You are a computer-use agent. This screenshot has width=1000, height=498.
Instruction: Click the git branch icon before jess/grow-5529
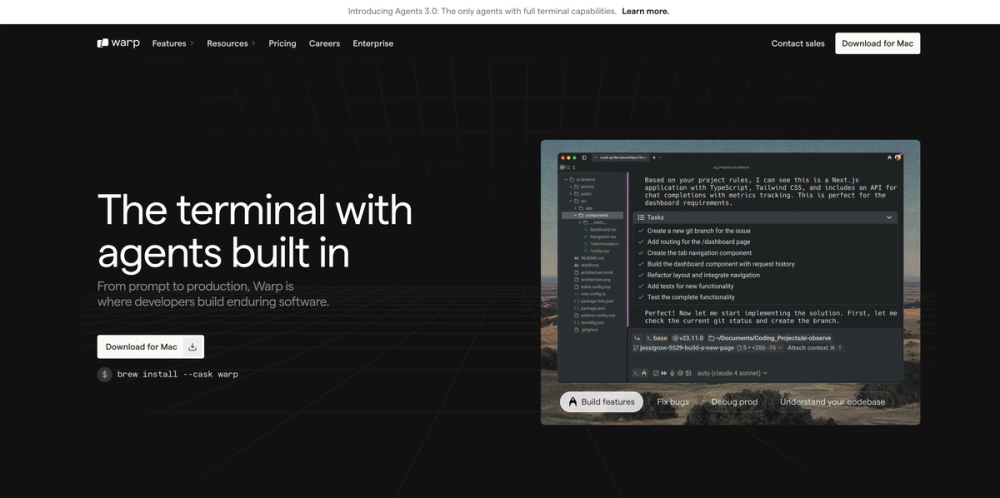pyautogui.click(x=635, y=348)
